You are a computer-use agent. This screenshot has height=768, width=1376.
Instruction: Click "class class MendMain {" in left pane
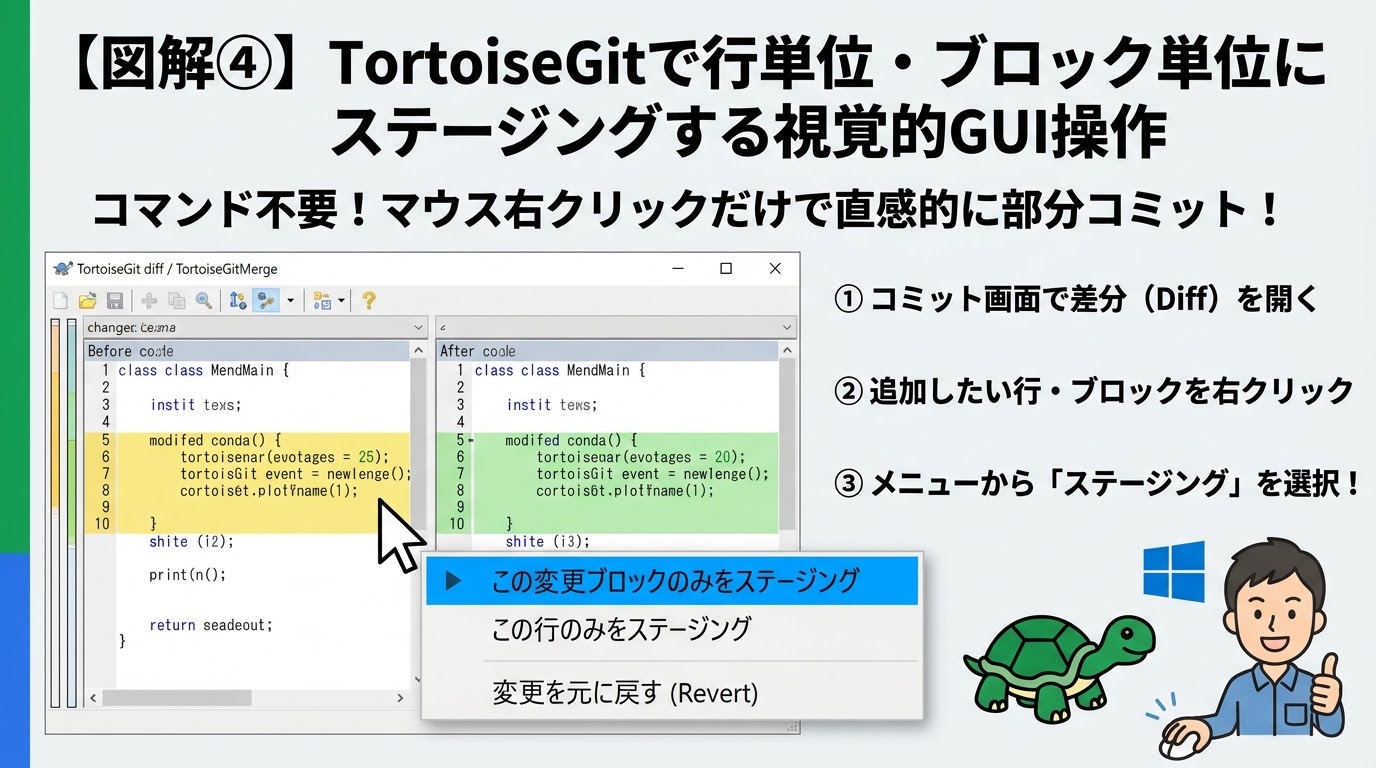[x=203, y=370]
